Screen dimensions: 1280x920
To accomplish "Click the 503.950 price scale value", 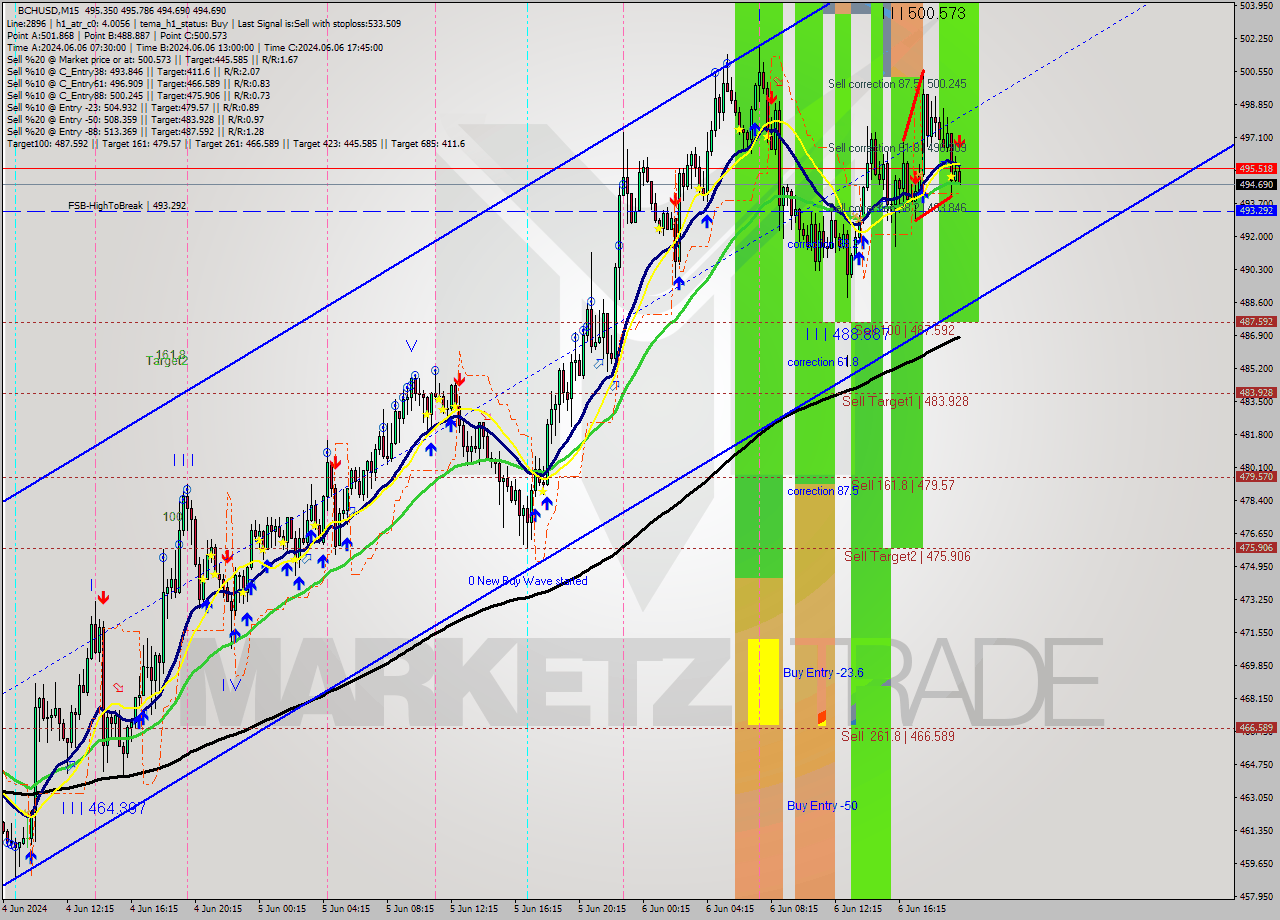I will (x=1256, y=6).
